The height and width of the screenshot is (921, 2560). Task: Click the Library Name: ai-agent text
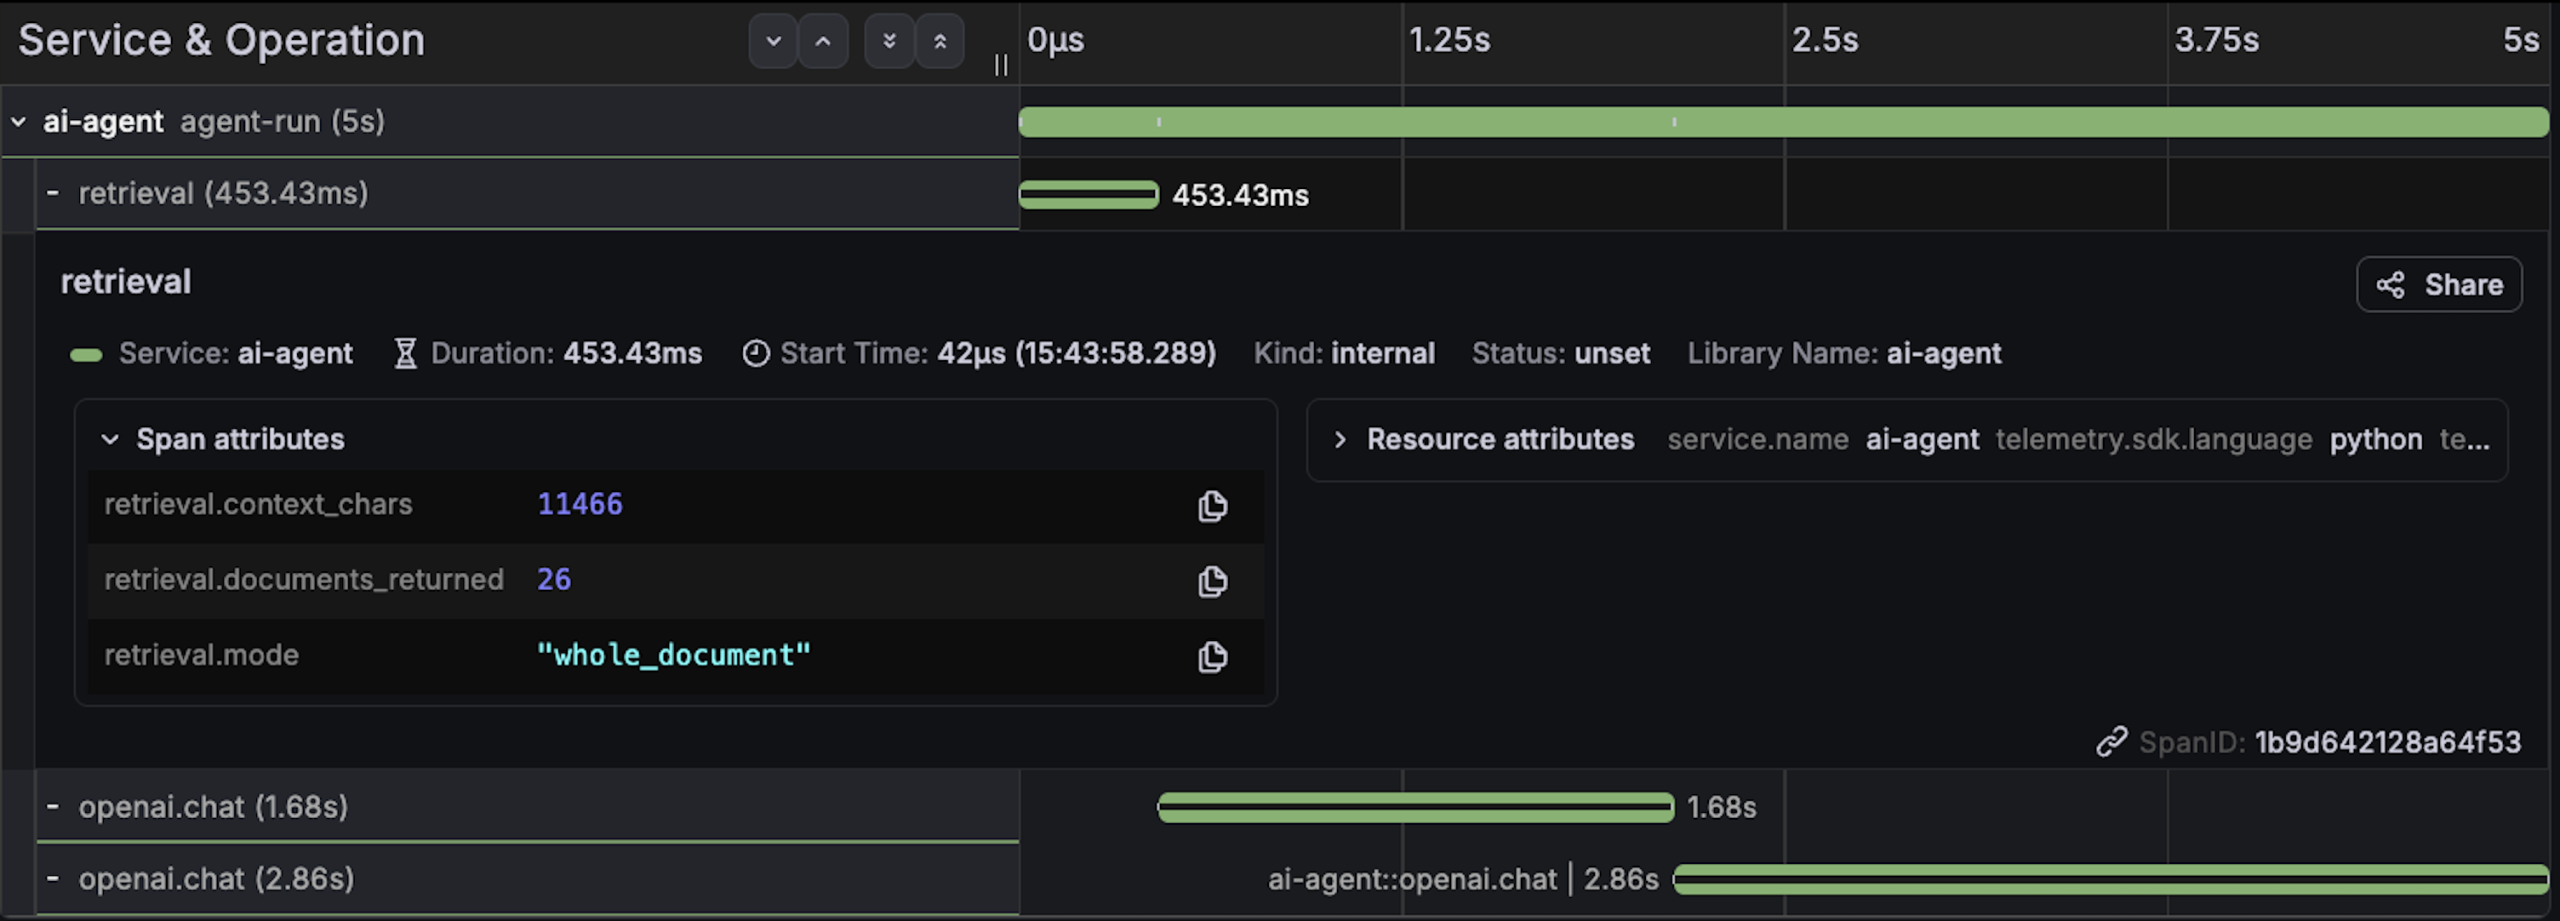(x=1845, y=353)
